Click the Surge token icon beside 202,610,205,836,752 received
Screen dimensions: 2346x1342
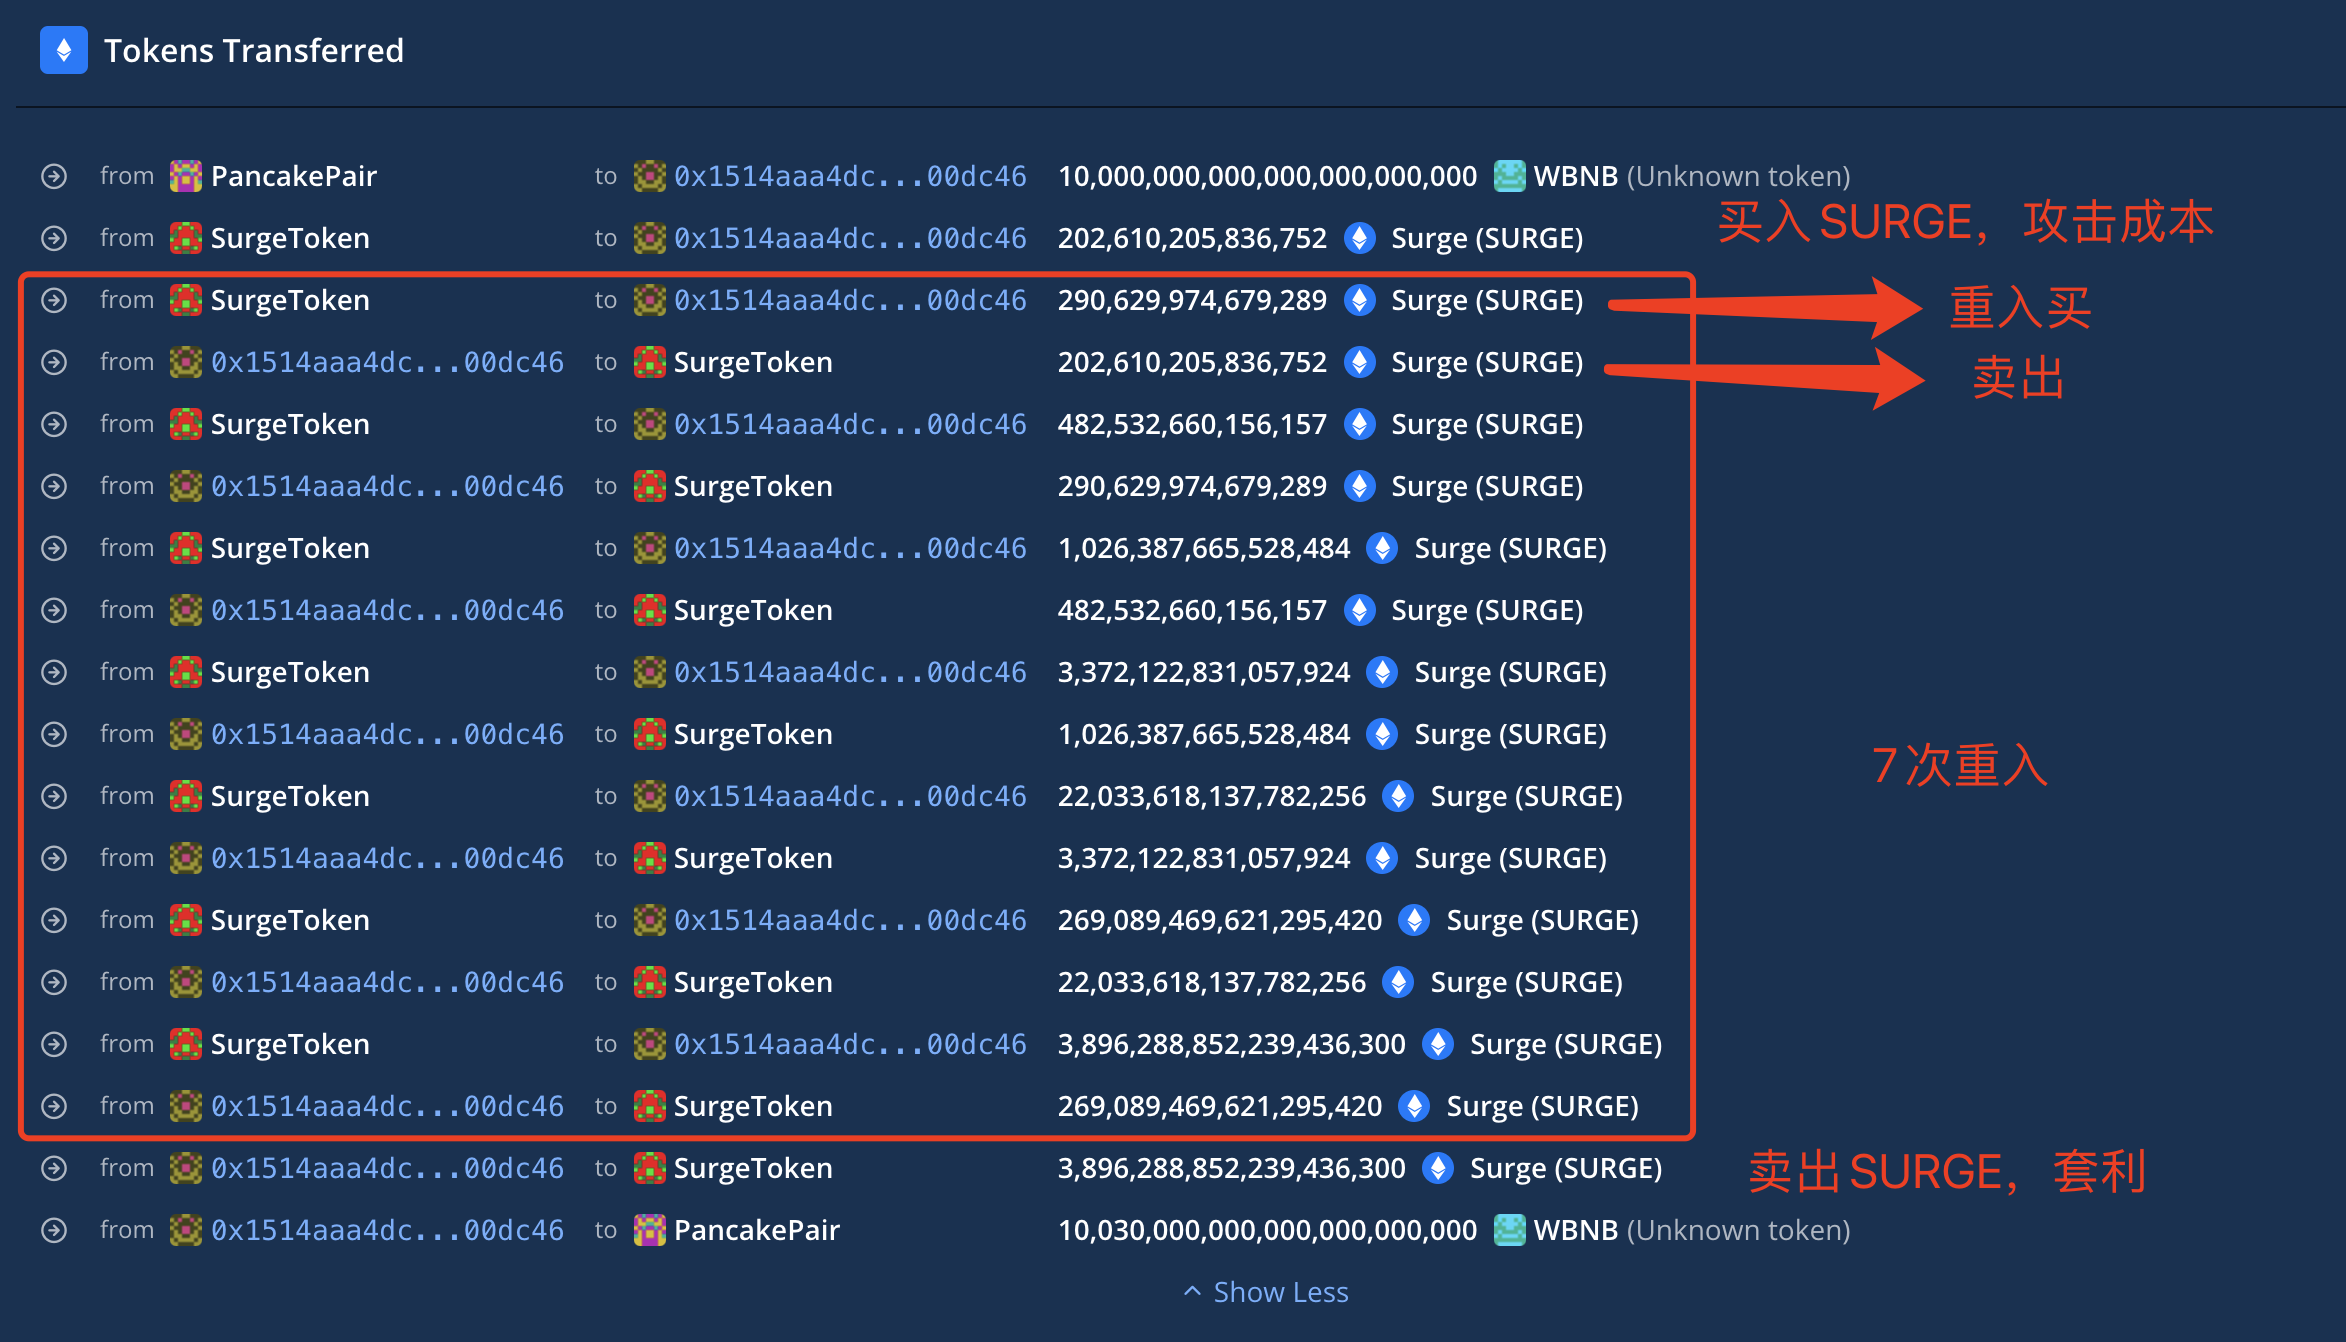(x=1359, y=238)
